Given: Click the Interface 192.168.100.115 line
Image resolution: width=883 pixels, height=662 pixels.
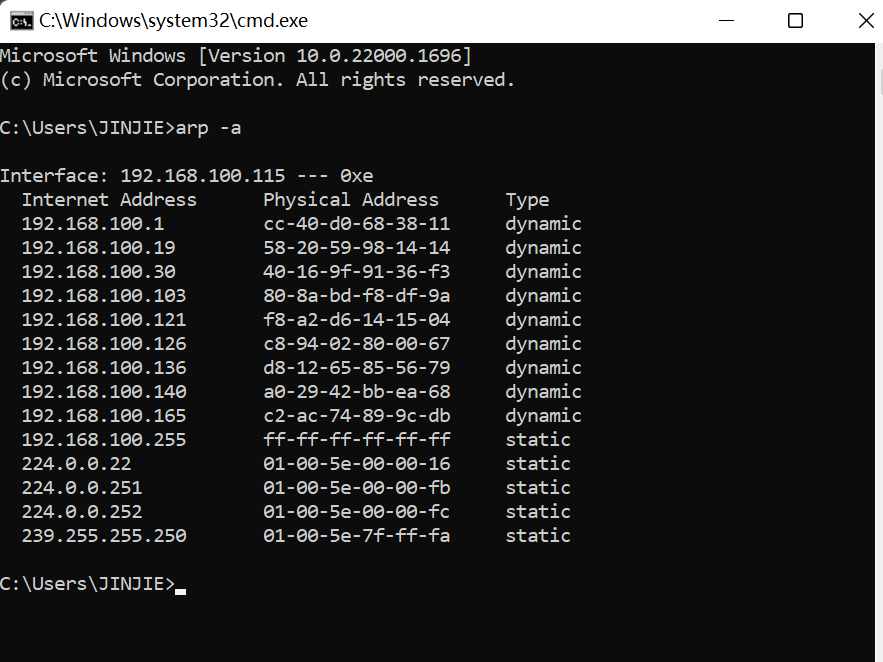Looking at the screenshot, I should (x=186, y=176).
